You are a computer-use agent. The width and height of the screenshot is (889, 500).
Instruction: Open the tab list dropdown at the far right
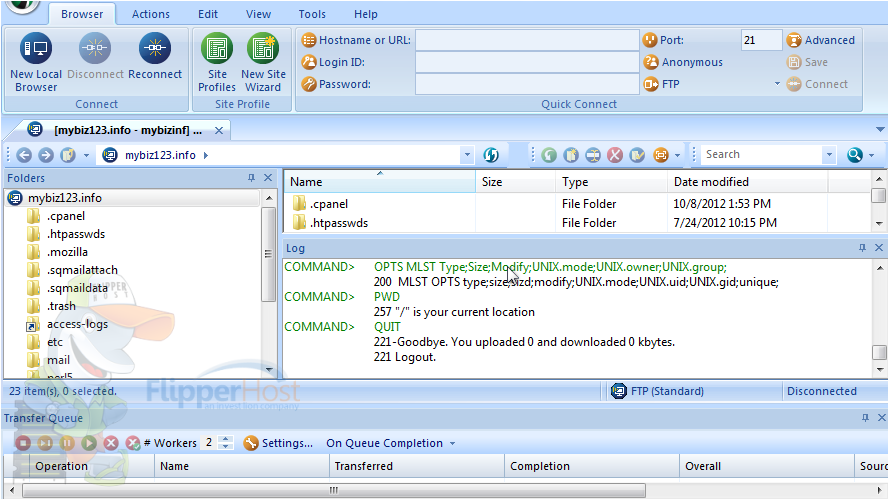880,130
